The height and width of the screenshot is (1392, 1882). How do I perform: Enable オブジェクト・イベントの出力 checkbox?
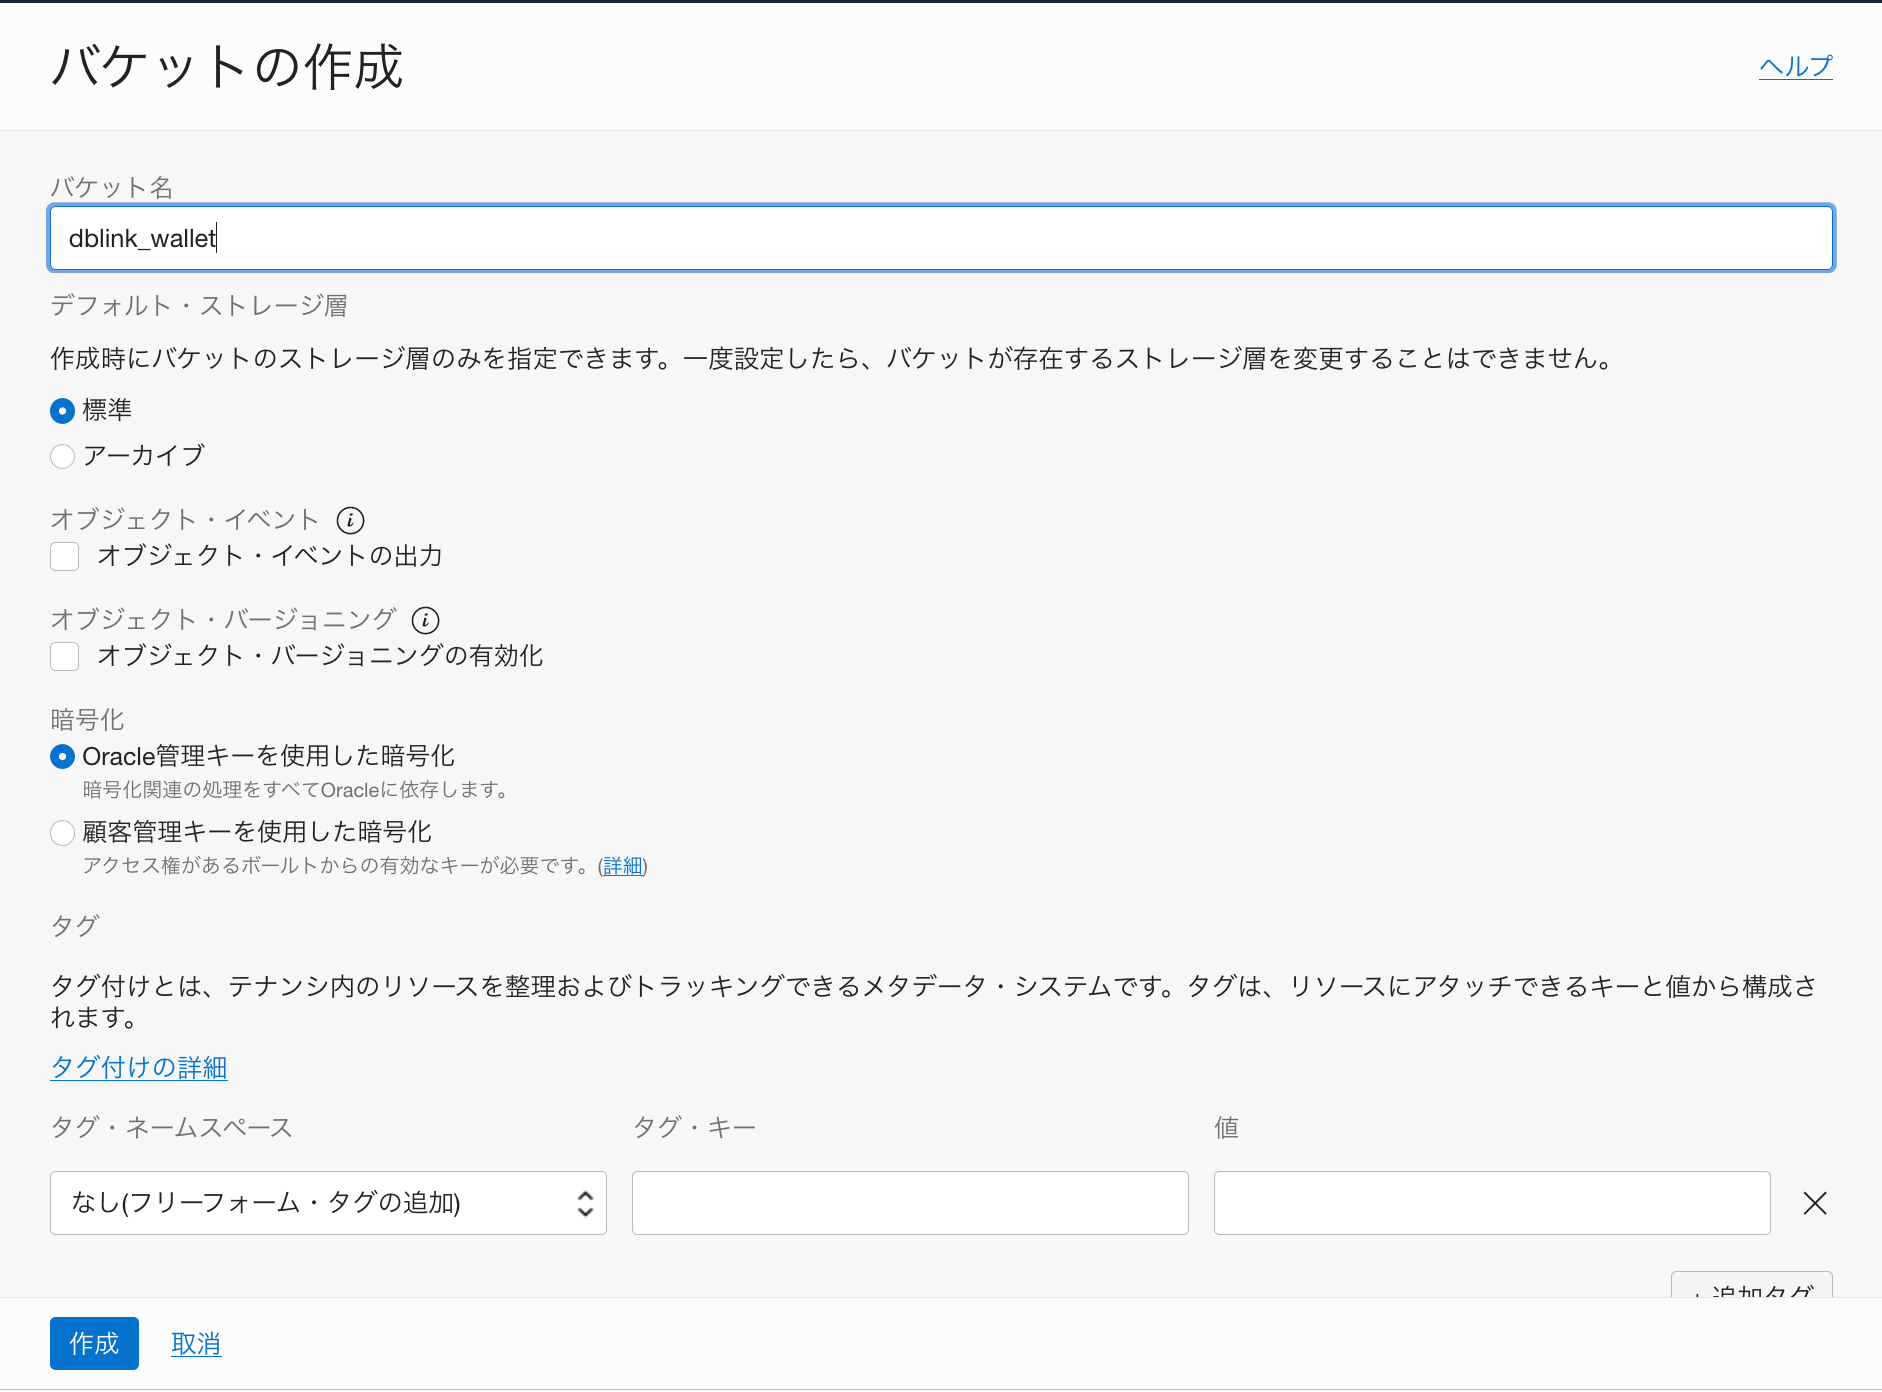click(x=64, y=556)
